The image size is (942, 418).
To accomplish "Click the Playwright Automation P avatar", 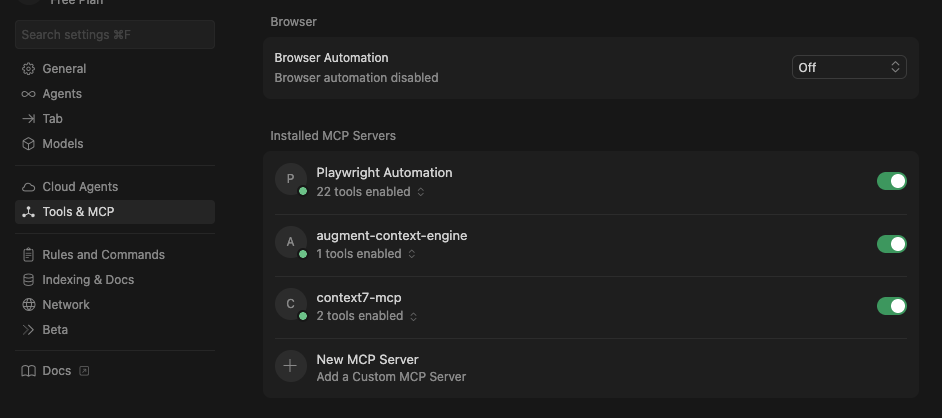I will click(x=291, y=179).
